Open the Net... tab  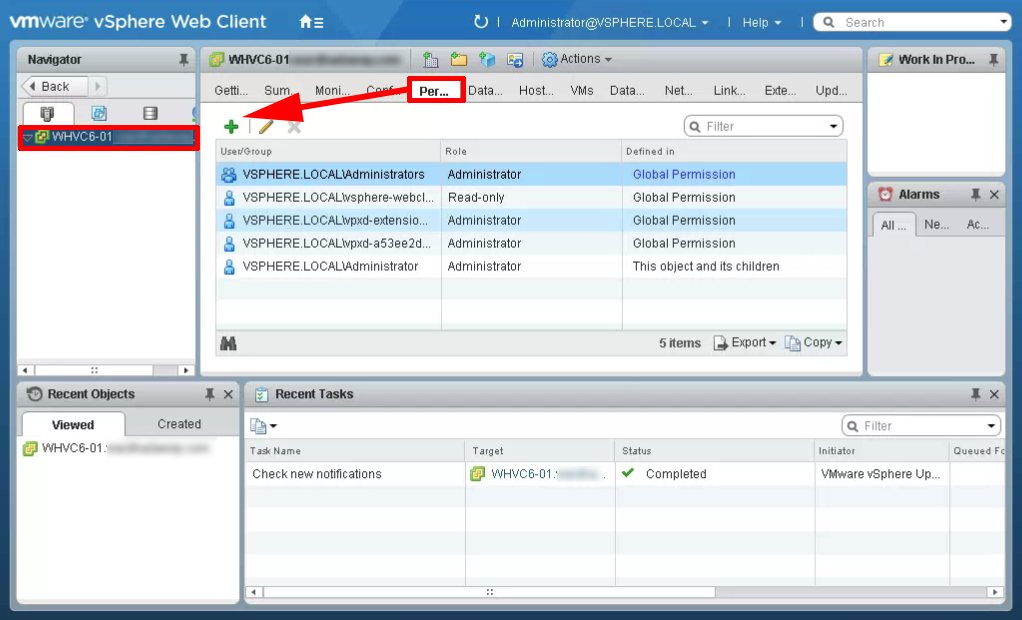[679, 91]
